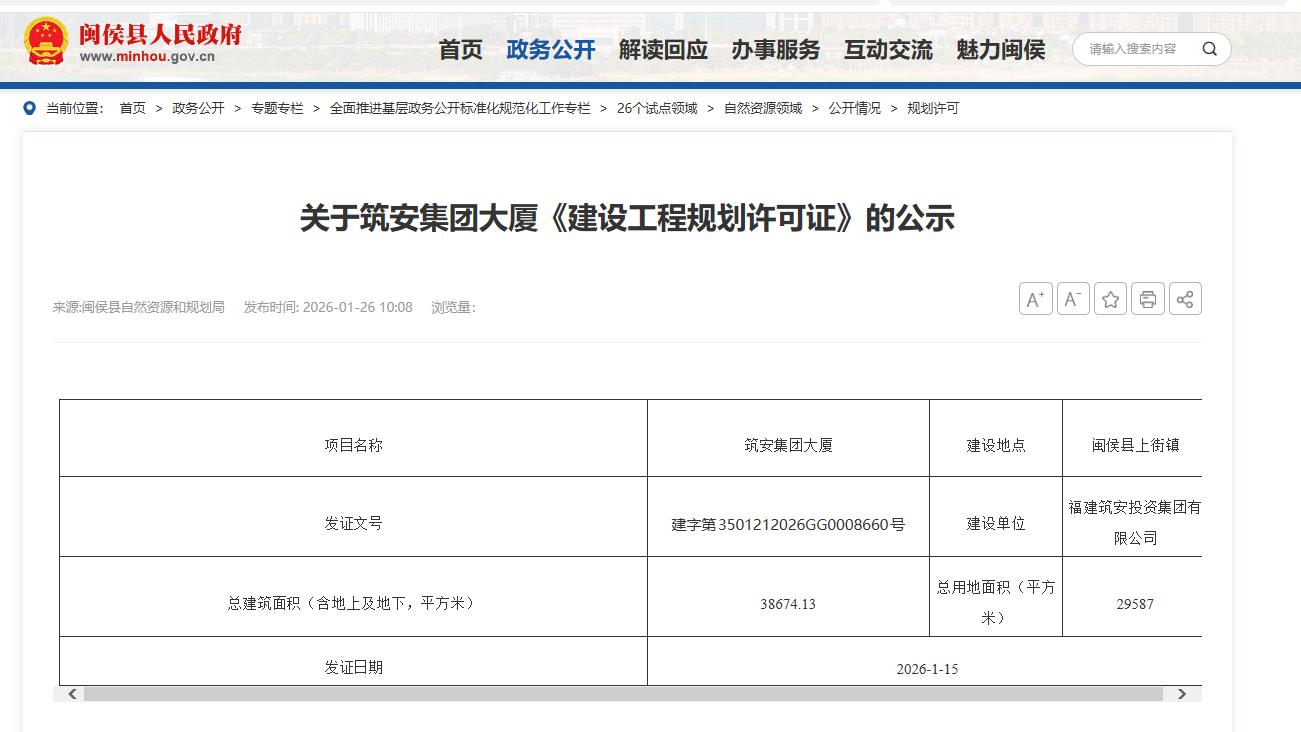Viewport: 1301px width, 732px height.
Task: Open the 政务公开 navigation menu
Action: click(x=550, y=50)
